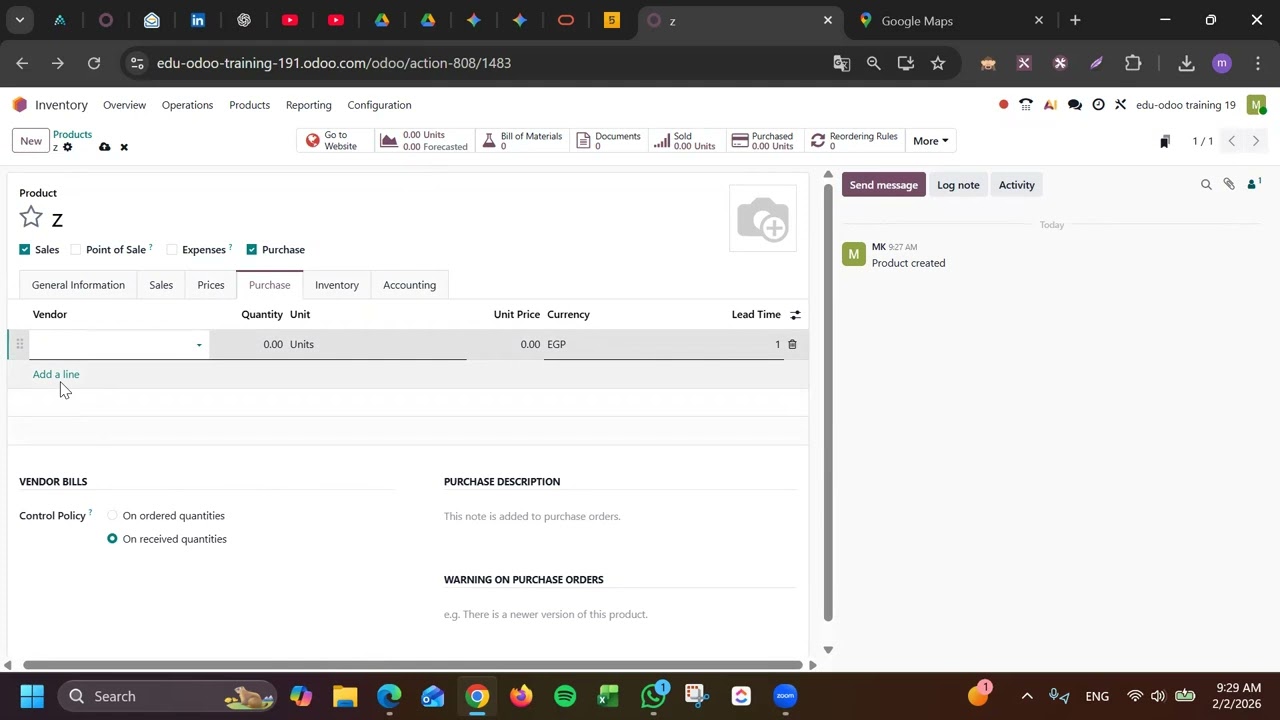This screenshot has width=1280, height=720.
Task: Open the Products menu
Action: [x=249, y=105]
